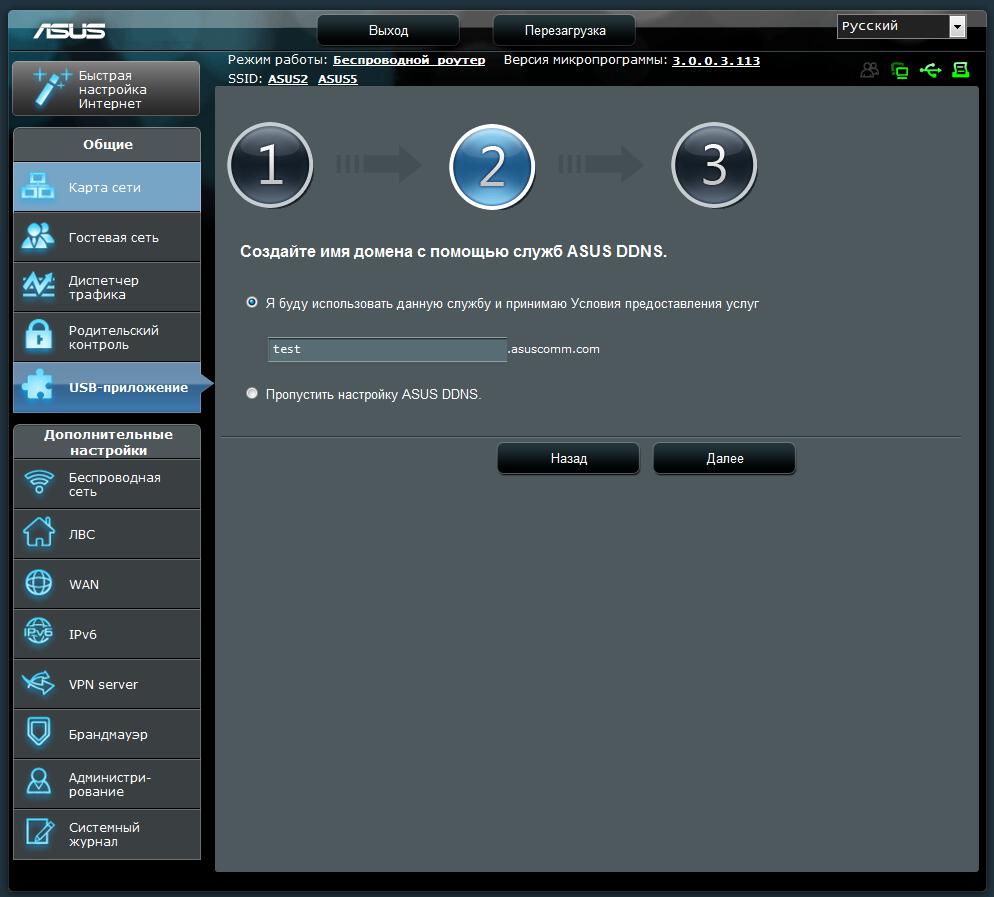This screenshot has height=897, width=994.
Task: Go to WAN settings
Action: (x=106, y=584)
